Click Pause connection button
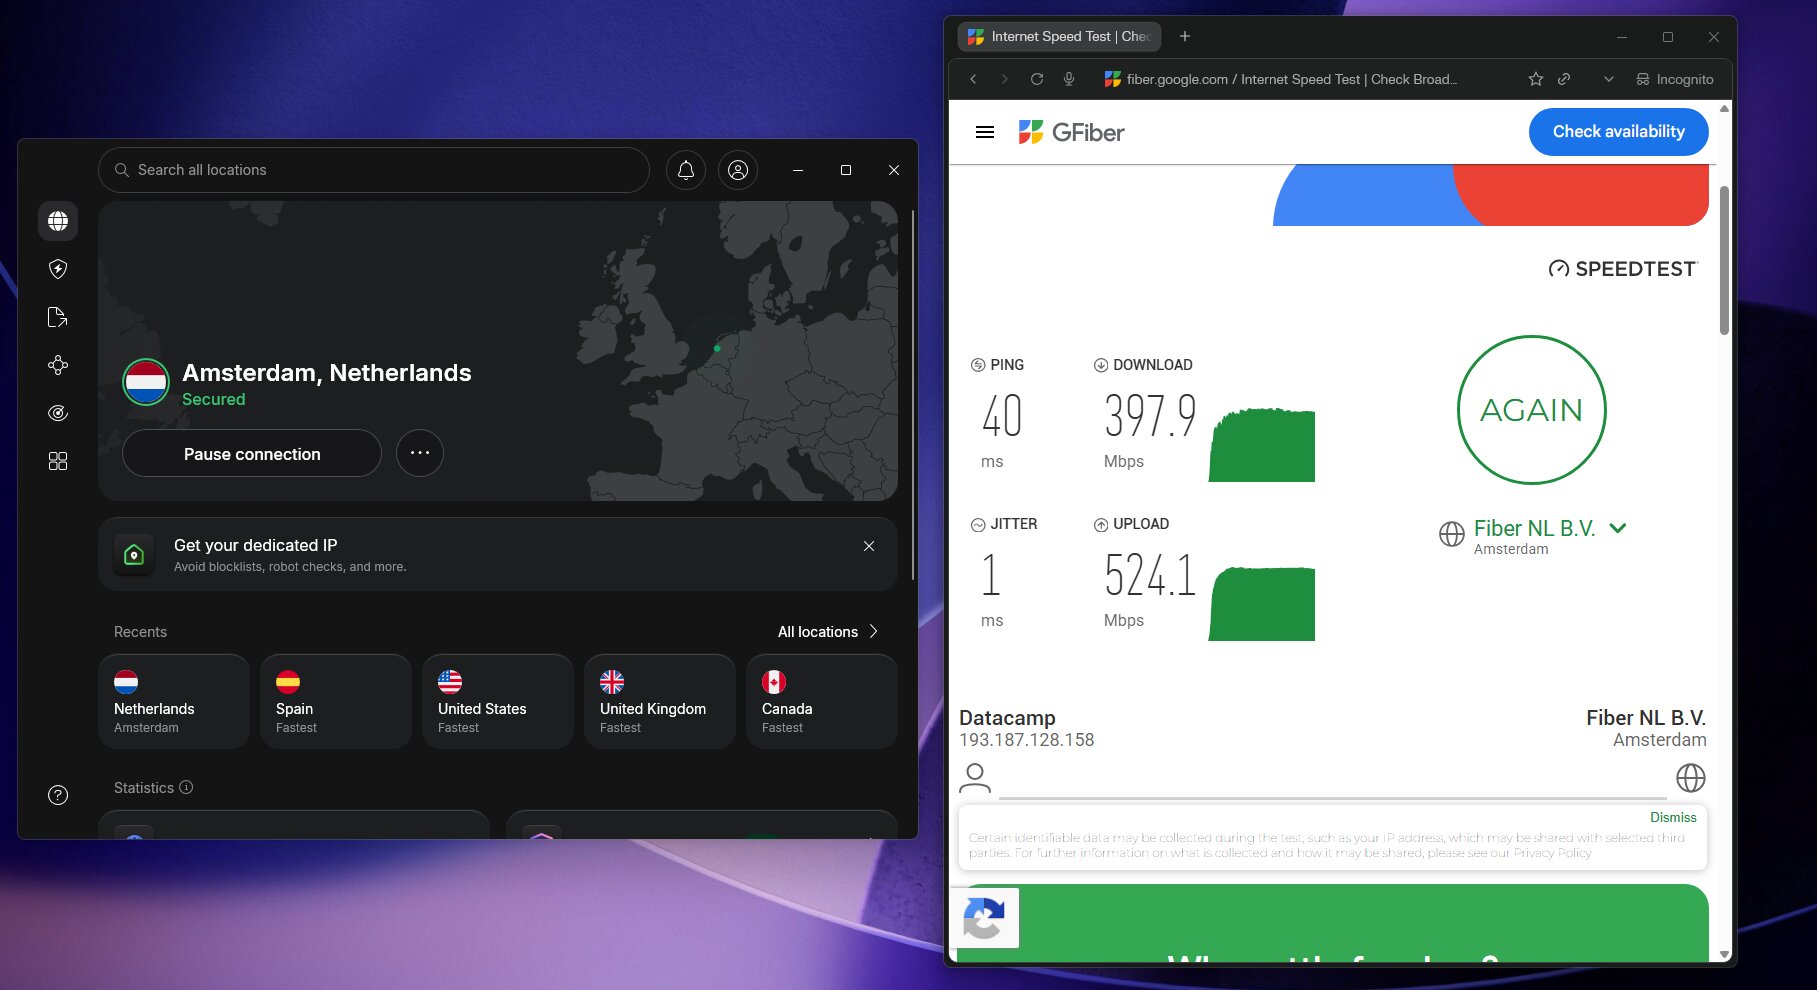 [252, 453]
